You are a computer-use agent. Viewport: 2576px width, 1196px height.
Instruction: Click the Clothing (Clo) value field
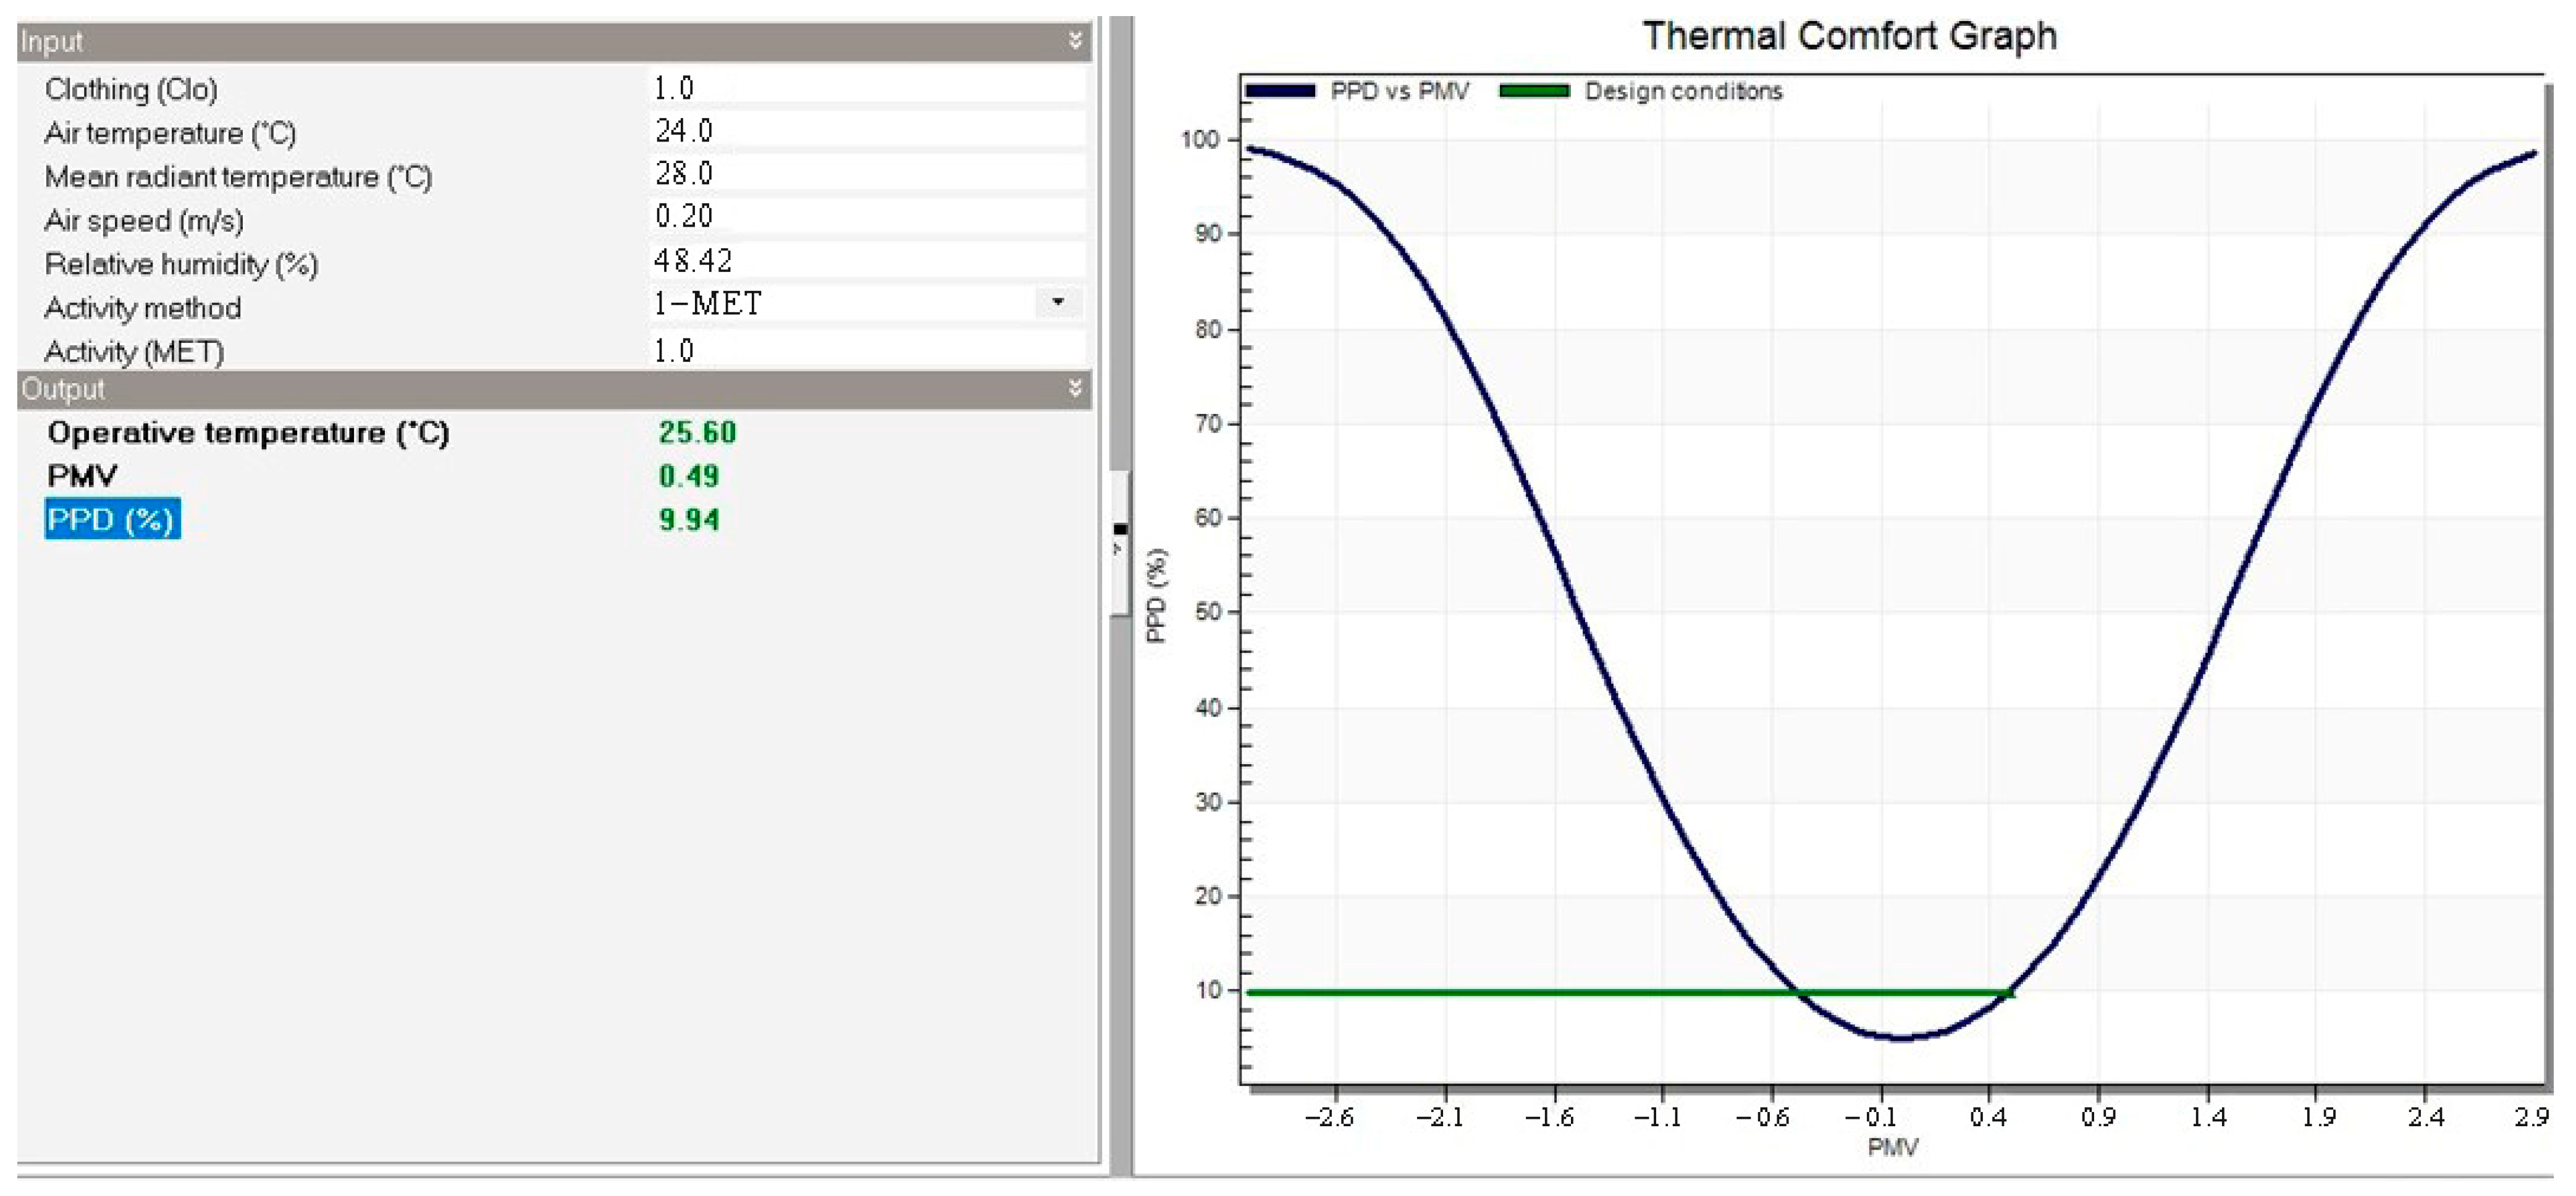(x=865, y=88)
